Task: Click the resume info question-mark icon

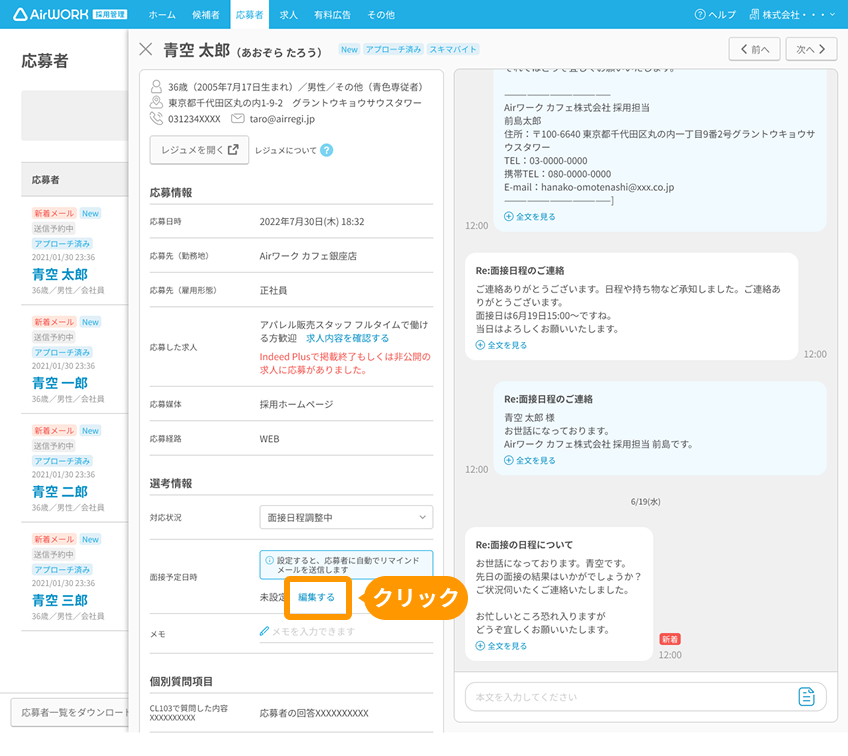Action: [327, 150]
